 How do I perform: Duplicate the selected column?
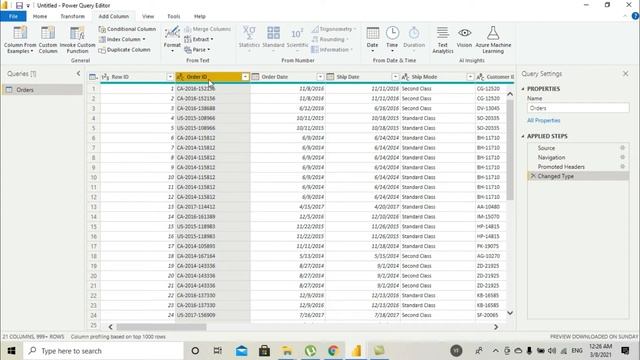[124, 50]
